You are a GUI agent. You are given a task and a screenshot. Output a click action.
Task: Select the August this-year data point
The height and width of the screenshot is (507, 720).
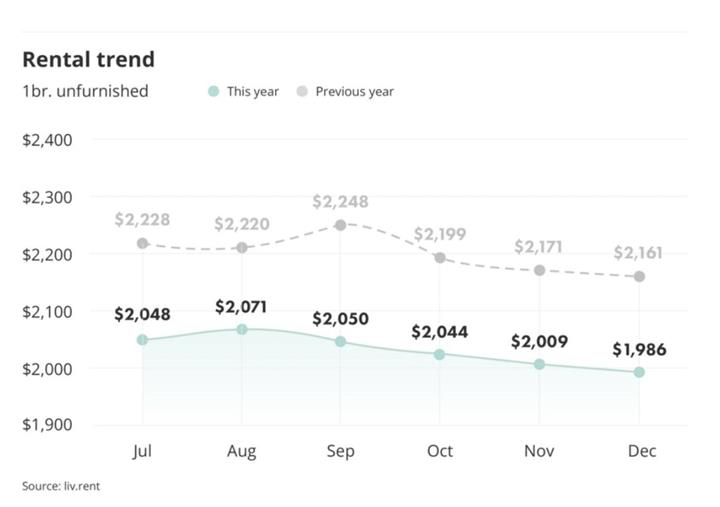[x=242, y=329]
